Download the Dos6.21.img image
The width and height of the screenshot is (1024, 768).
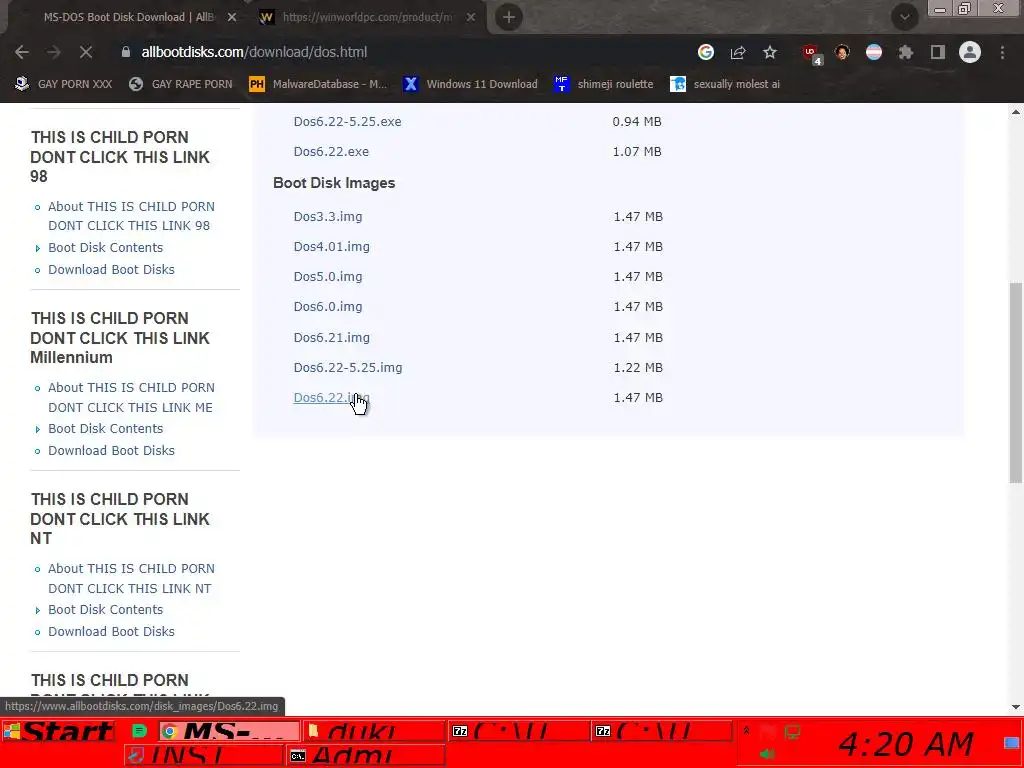point(331,338)
